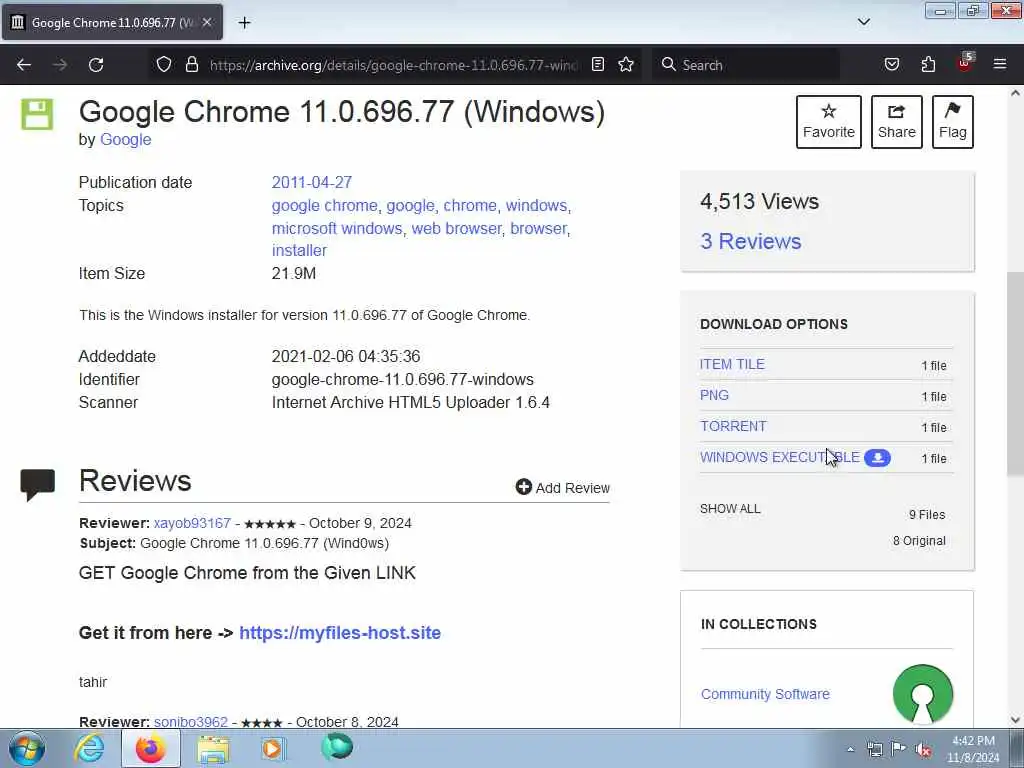Screen dimensions: 1024x768
Task: Click the 4,513 Views text
Action: (x=760, y=201)
